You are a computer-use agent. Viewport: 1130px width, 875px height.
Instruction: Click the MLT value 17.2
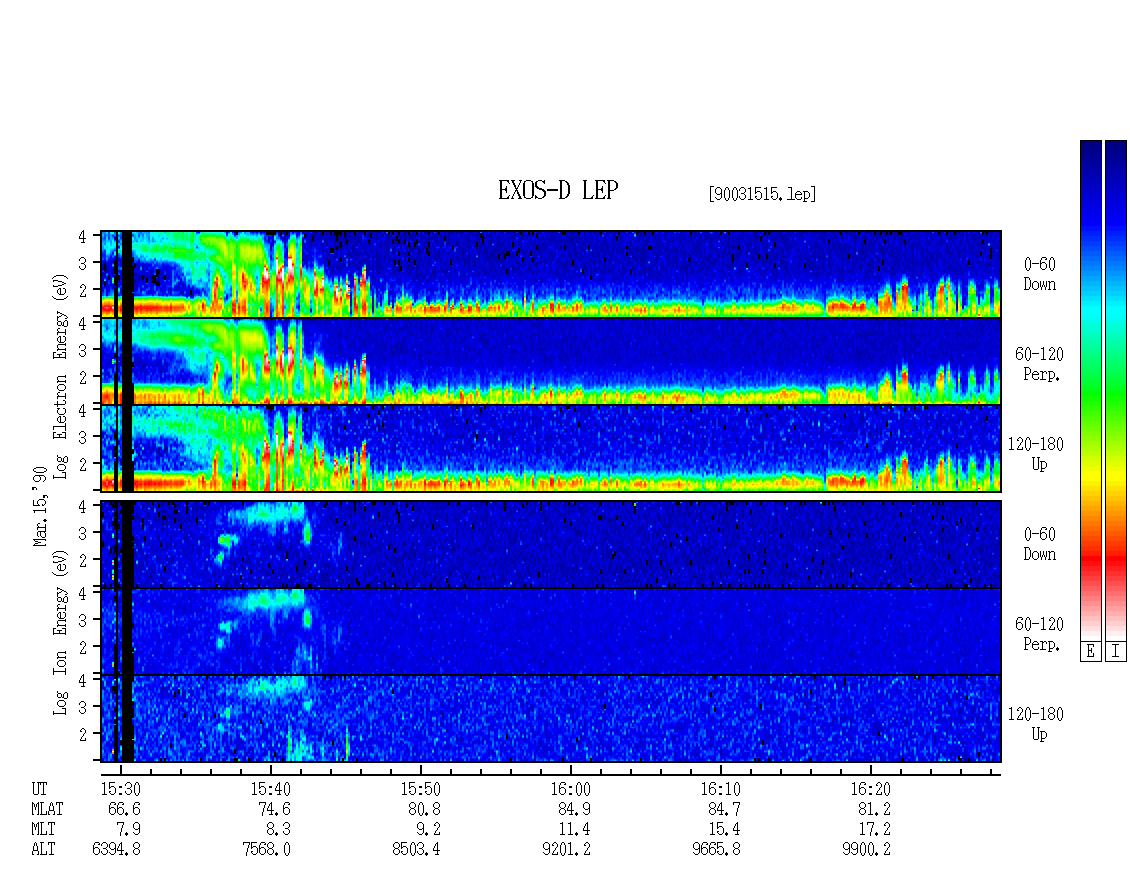(874, 830)
